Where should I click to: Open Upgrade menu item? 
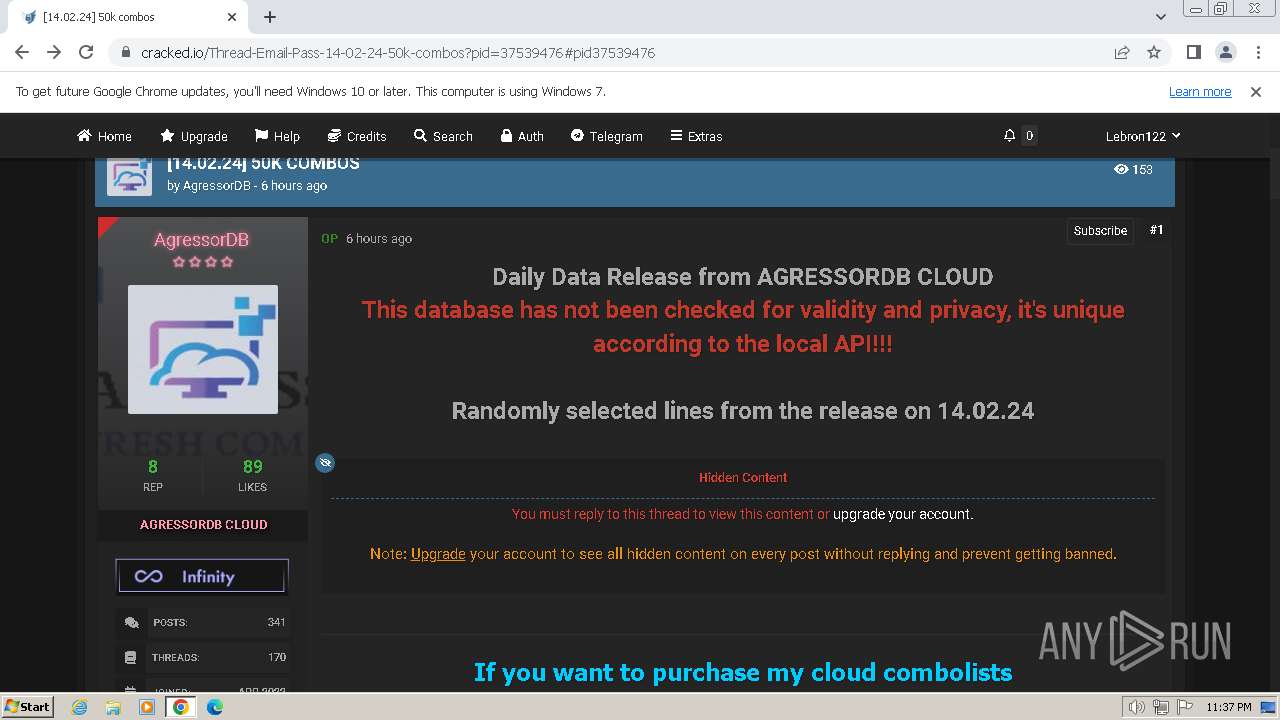(195, 136)
